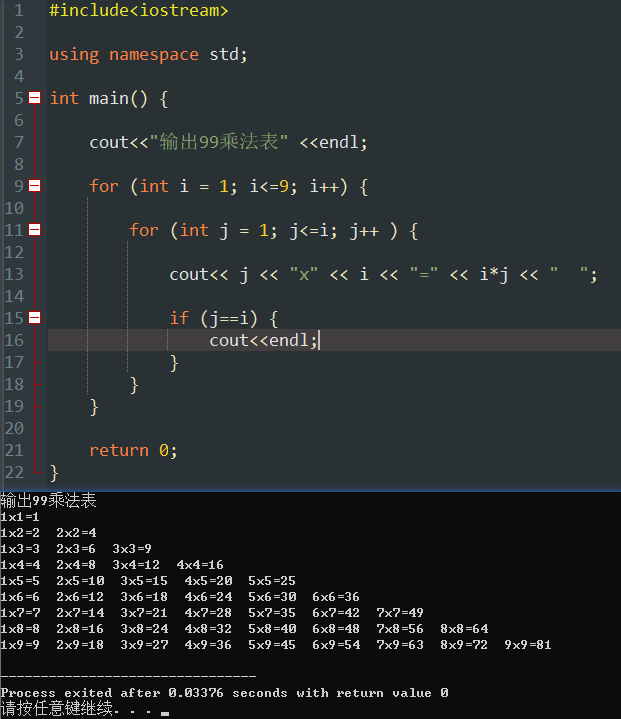Viewport: 621px width, 719px height.
Task: Click '2x2=4' in the console output
Action: pos(76,533)
